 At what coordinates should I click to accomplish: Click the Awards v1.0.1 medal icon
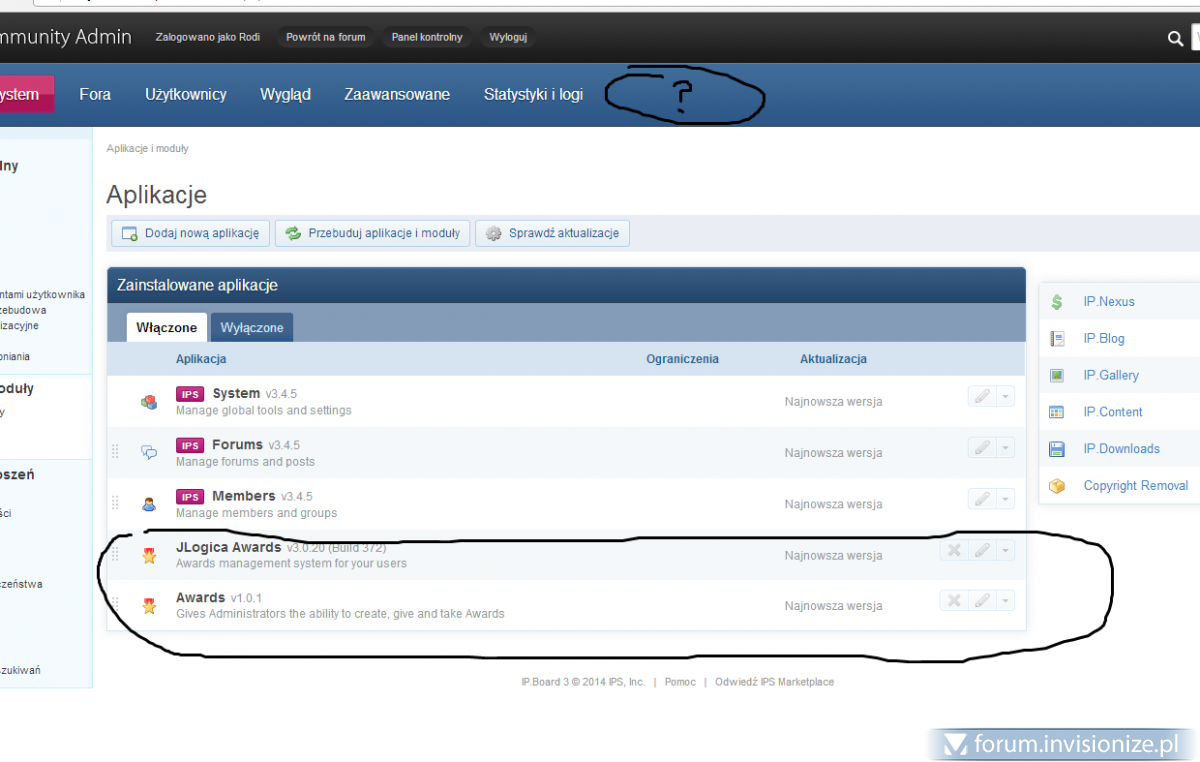(x=149, y=605)
